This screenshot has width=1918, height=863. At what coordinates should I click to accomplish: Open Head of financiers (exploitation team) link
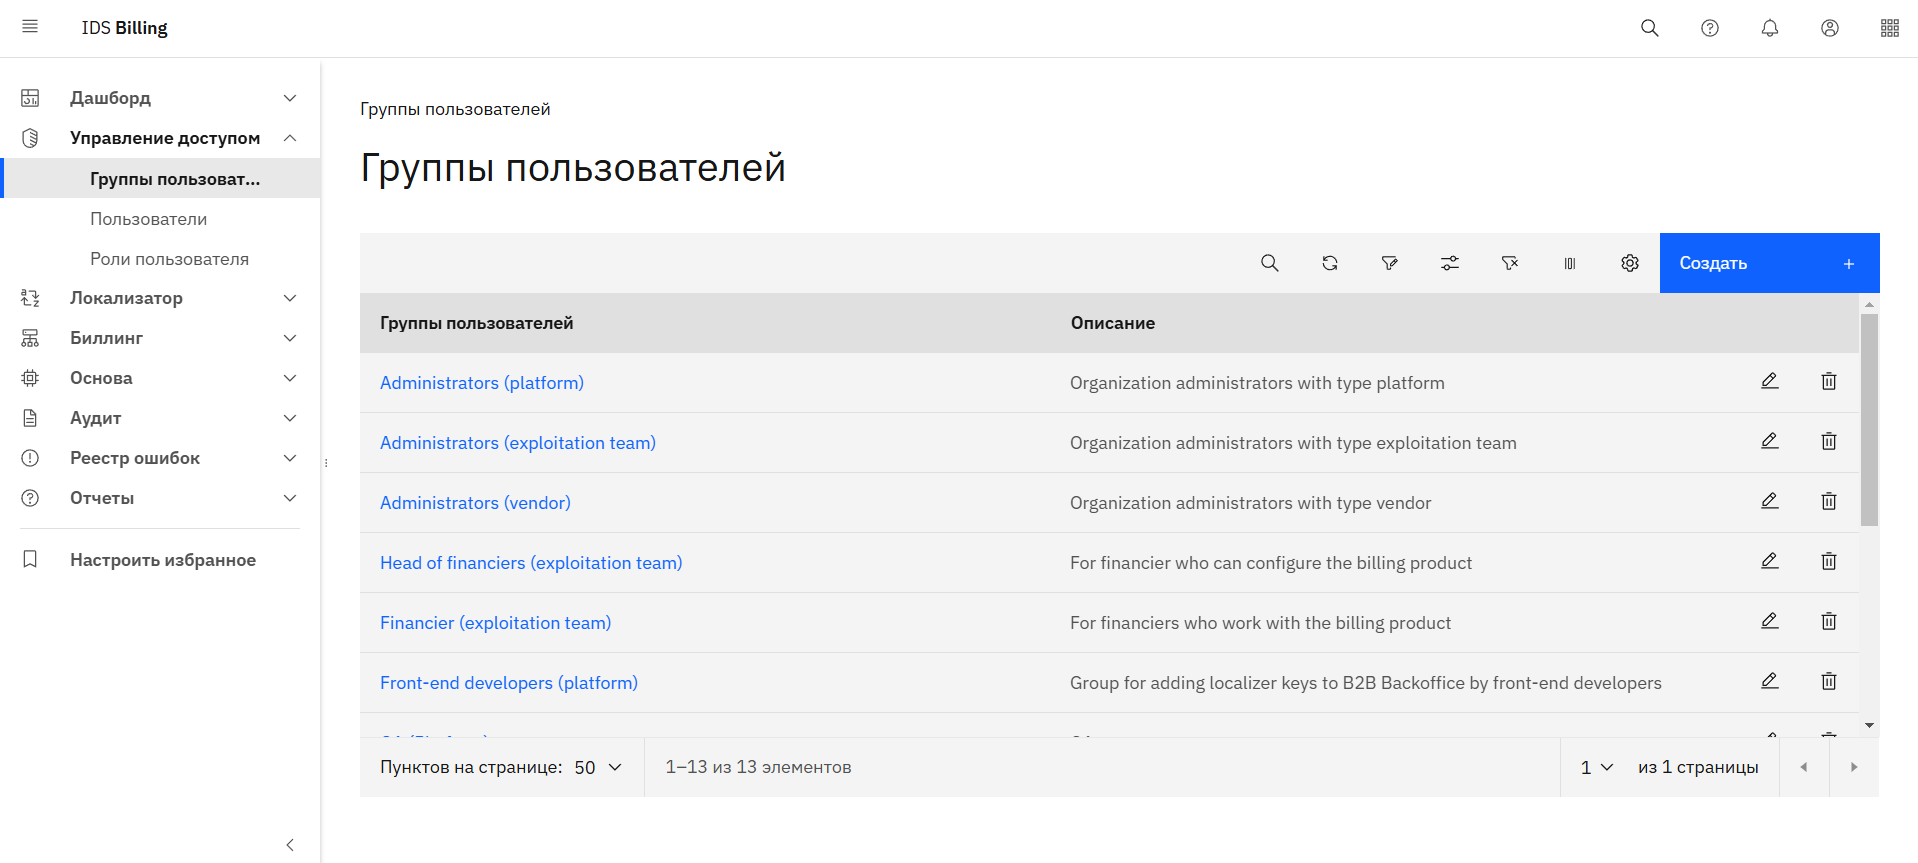(x=531, y=563)
